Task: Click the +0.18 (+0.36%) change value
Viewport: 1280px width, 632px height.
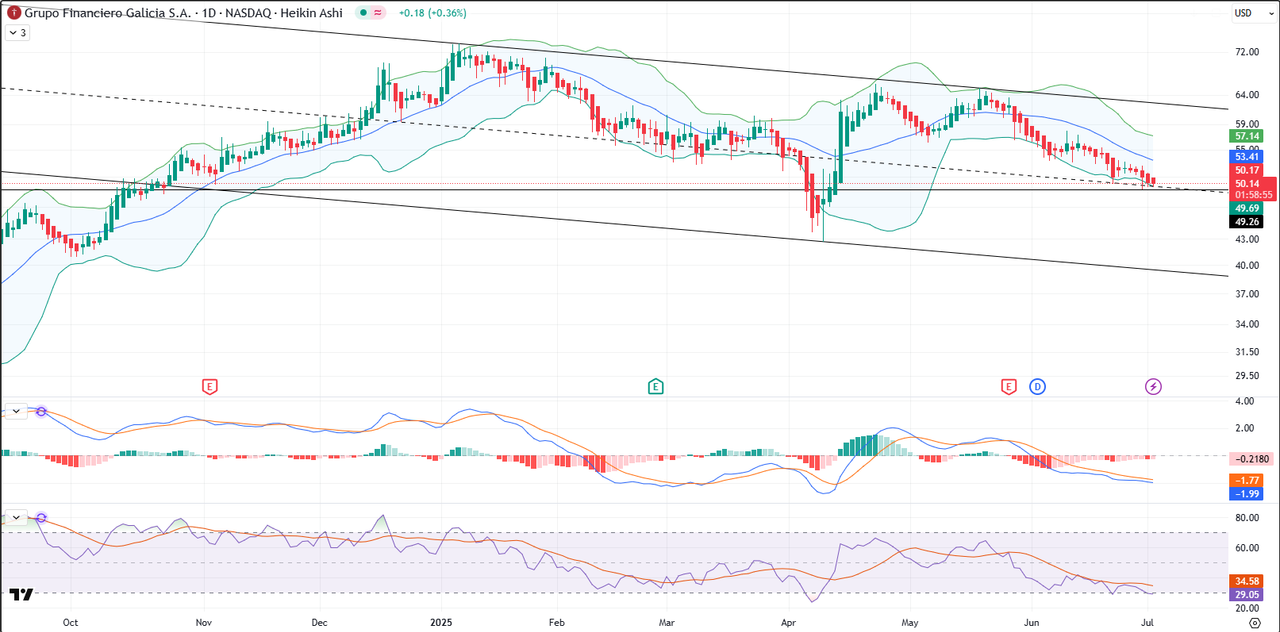Action: pos(432,13)
